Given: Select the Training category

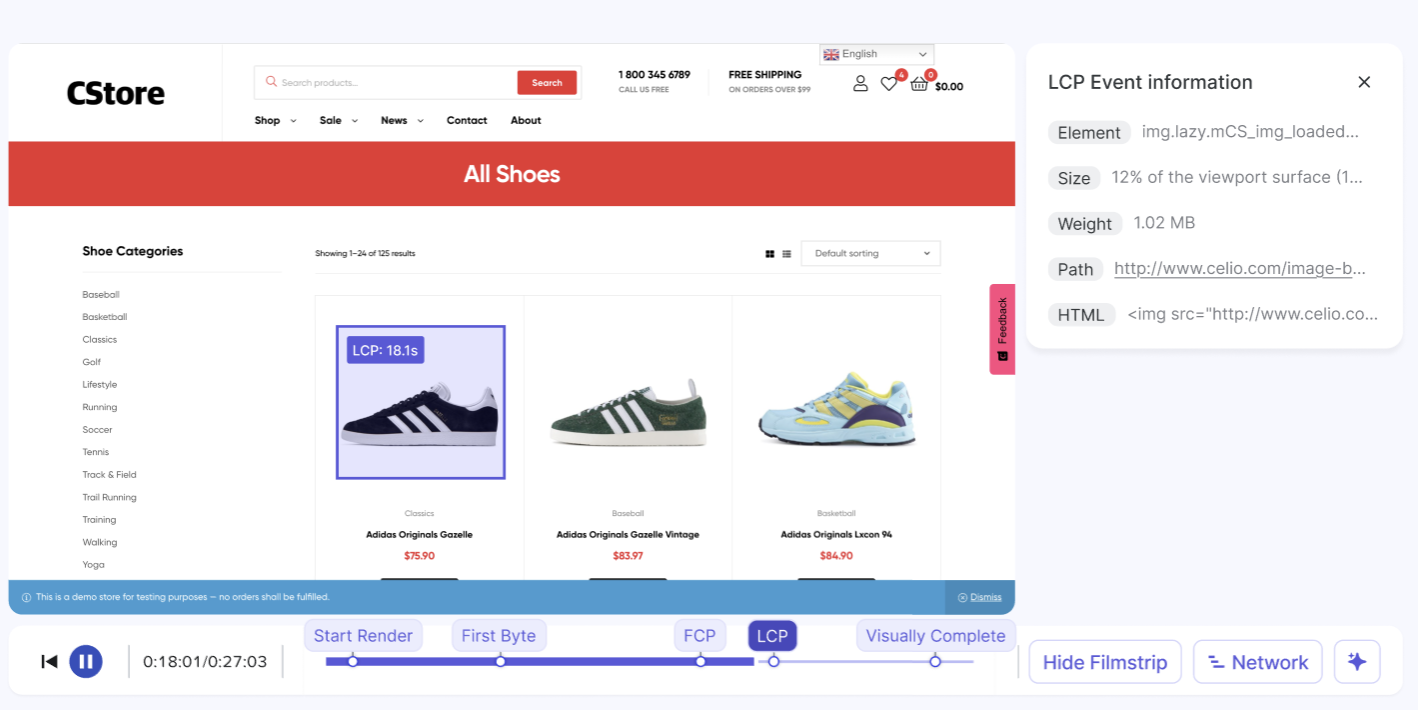Looking at the screenshot, I should 99,520.
